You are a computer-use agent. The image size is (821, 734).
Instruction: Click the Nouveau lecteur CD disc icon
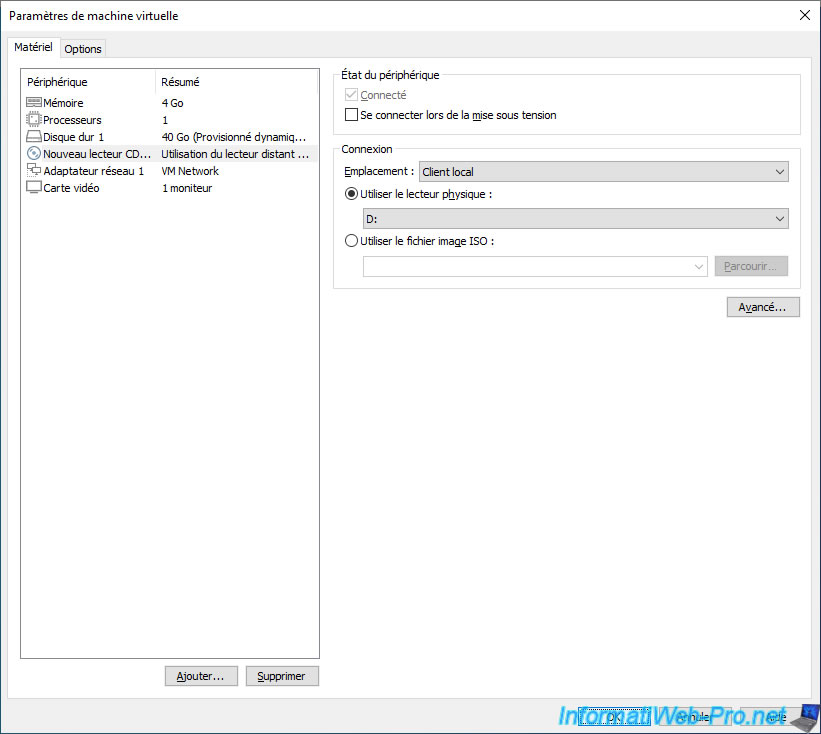pos(33,154)
